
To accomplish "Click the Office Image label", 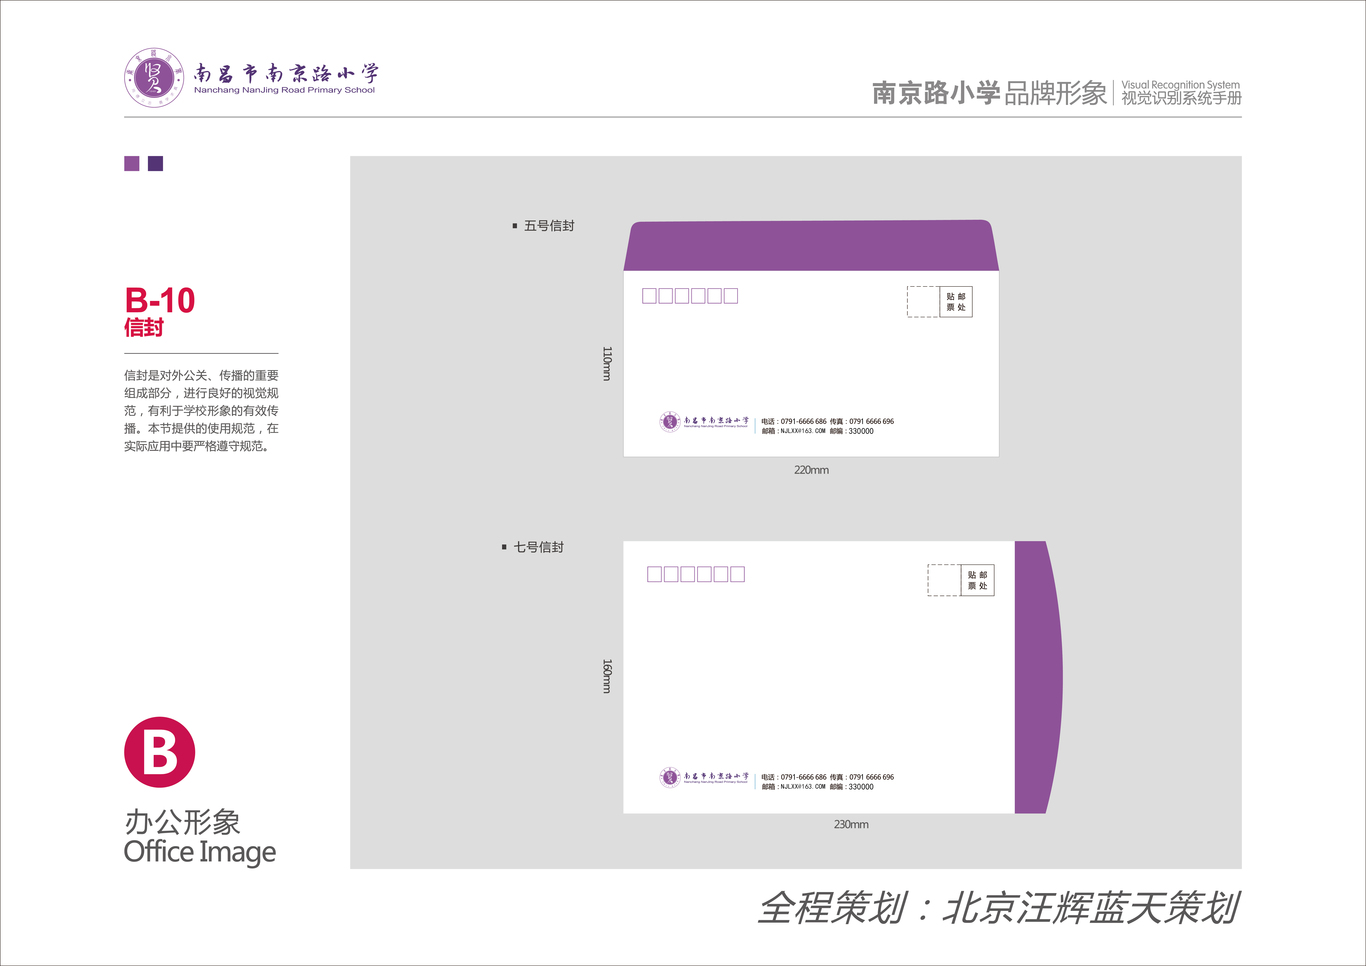I will (200, 852).
